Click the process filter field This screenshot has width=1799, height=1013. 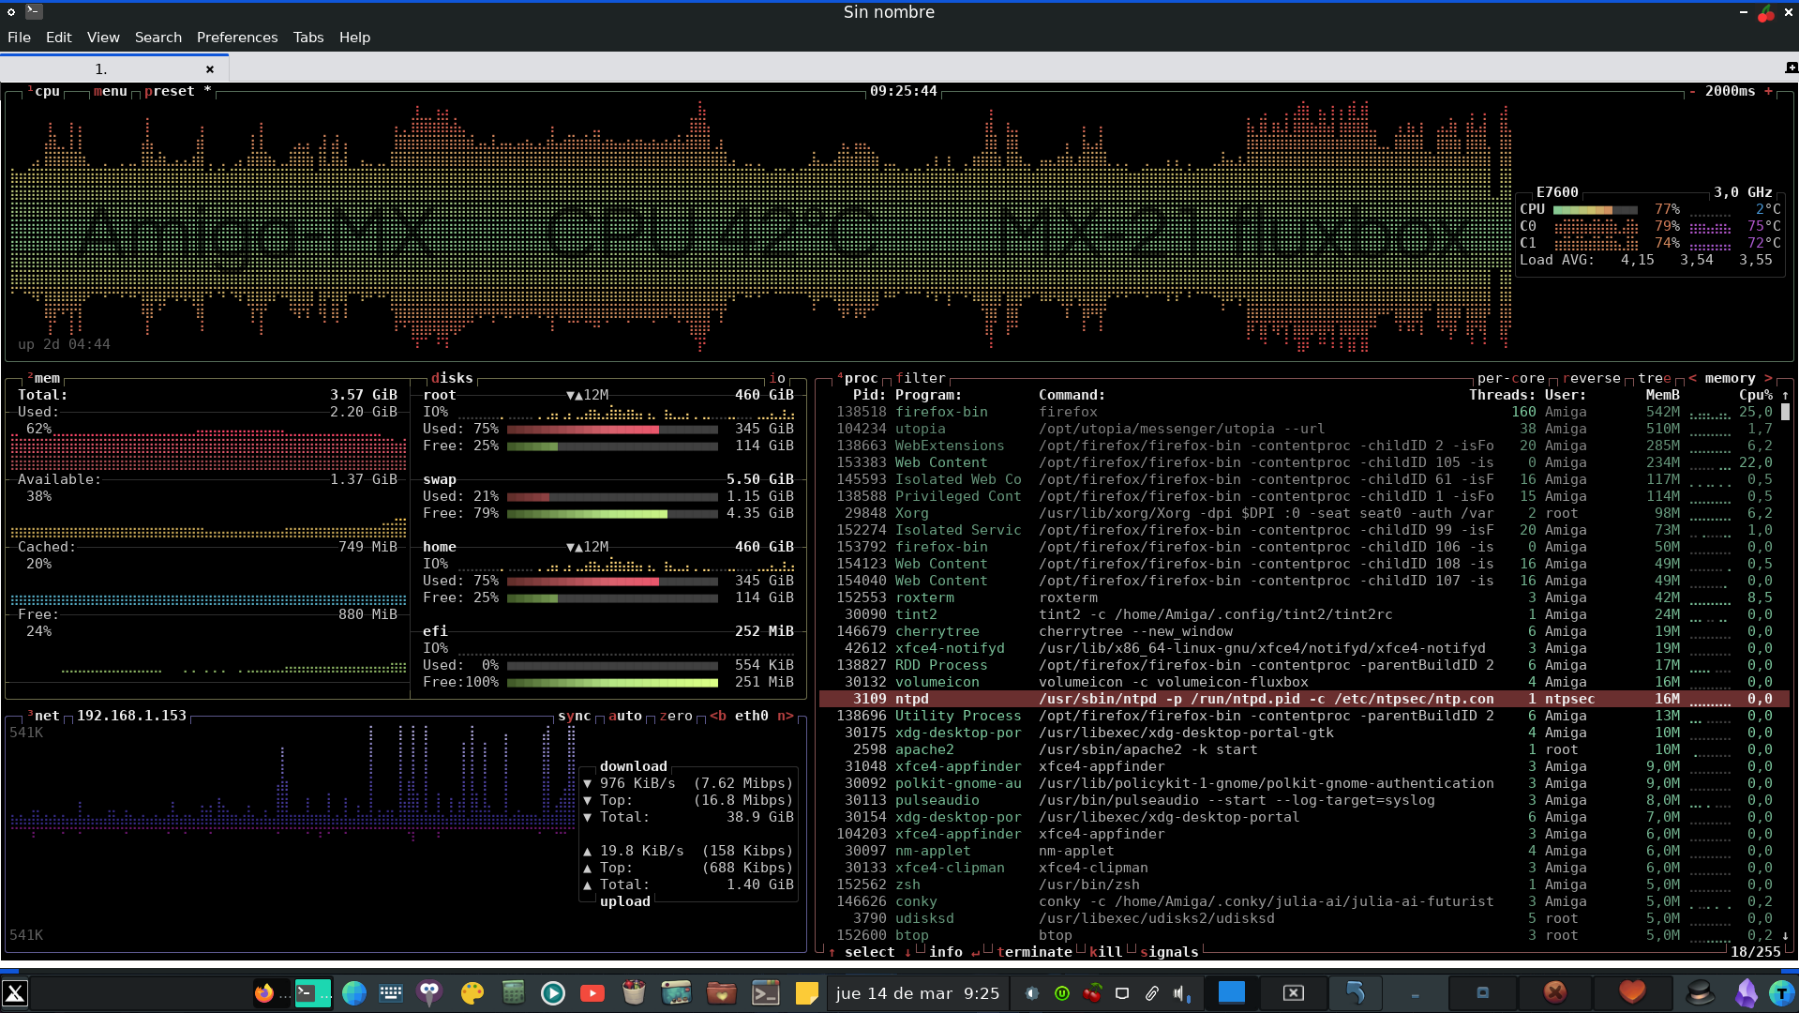[920, 378]
